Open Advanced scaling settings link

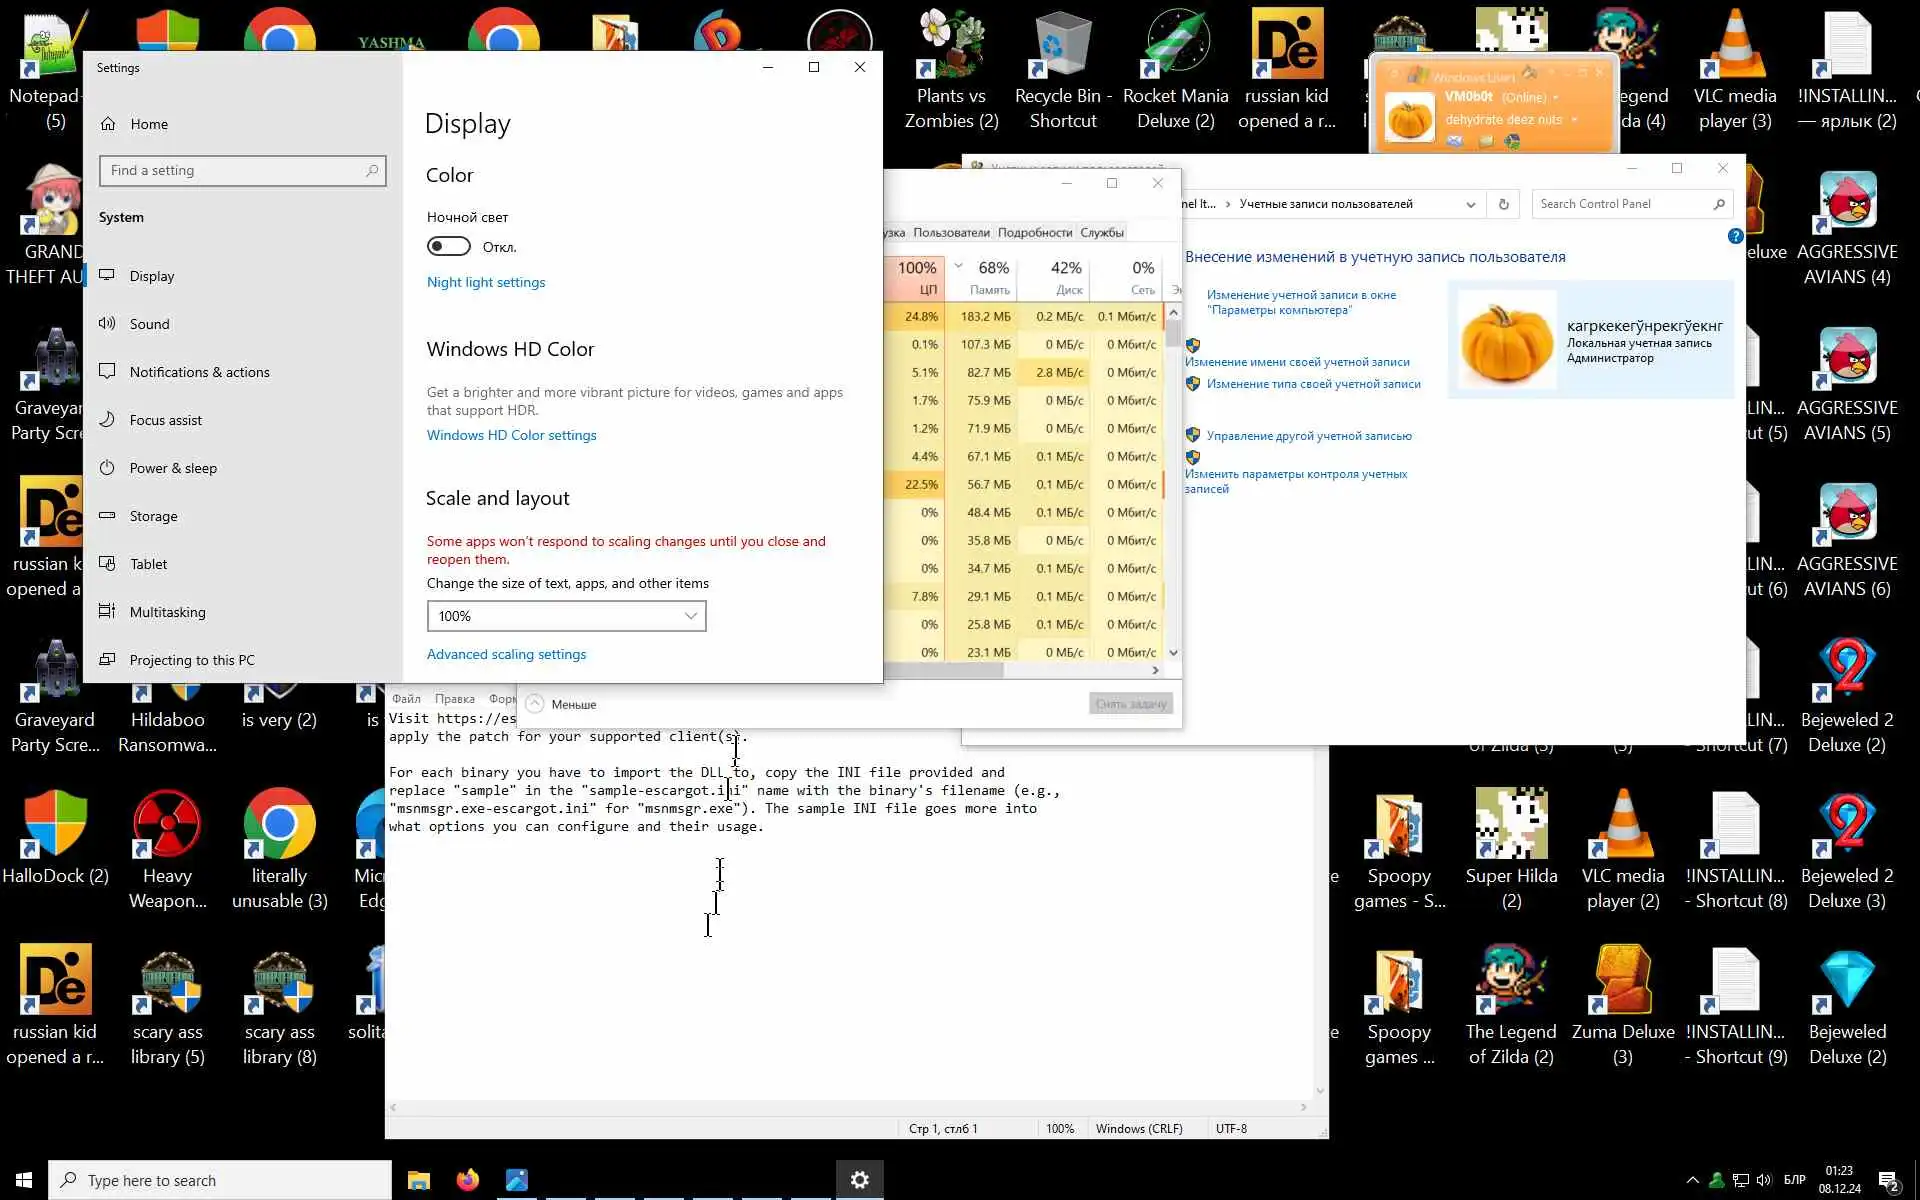pos(506,654)
